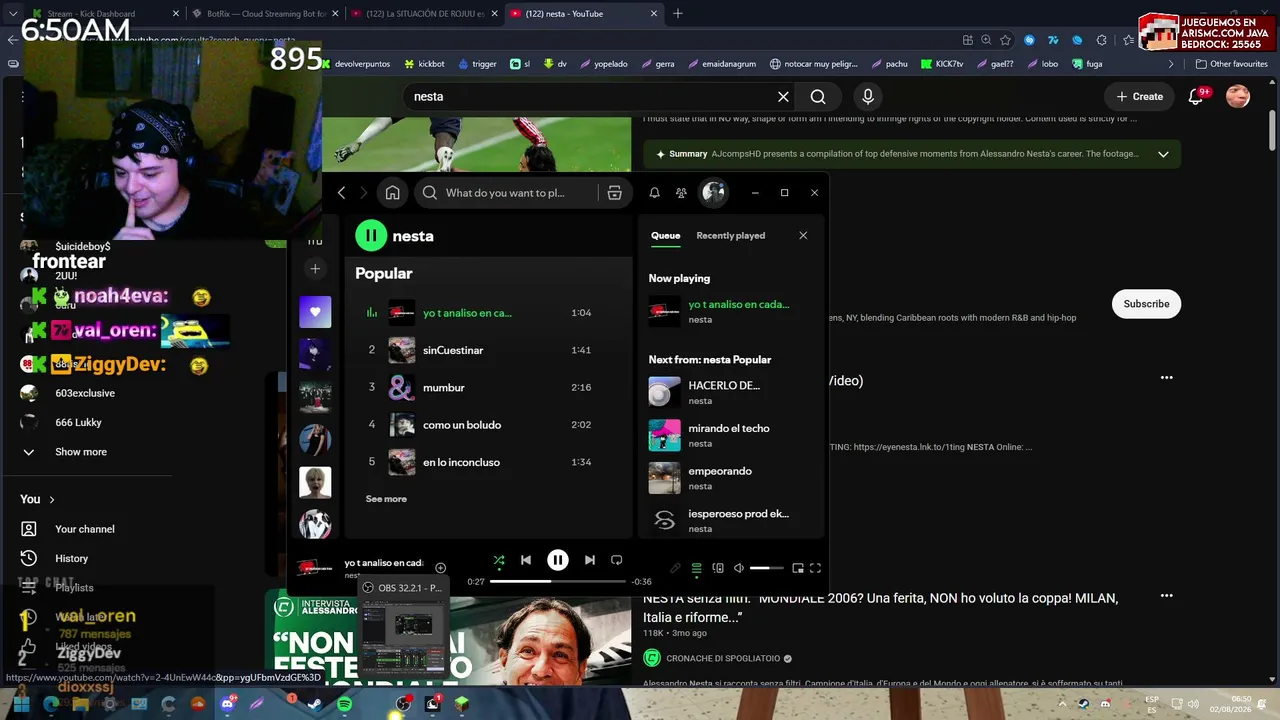Subscribe to the nesta channel
Image resolution: width=1280 pixels, height=720 pixels.
click(1146, 304)
